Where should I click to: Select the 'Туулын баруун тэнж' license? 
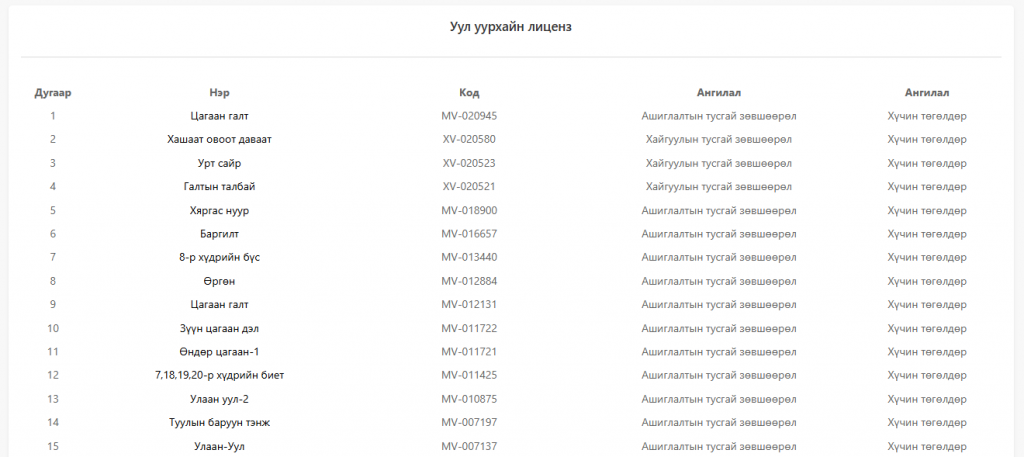click(219, 422)
